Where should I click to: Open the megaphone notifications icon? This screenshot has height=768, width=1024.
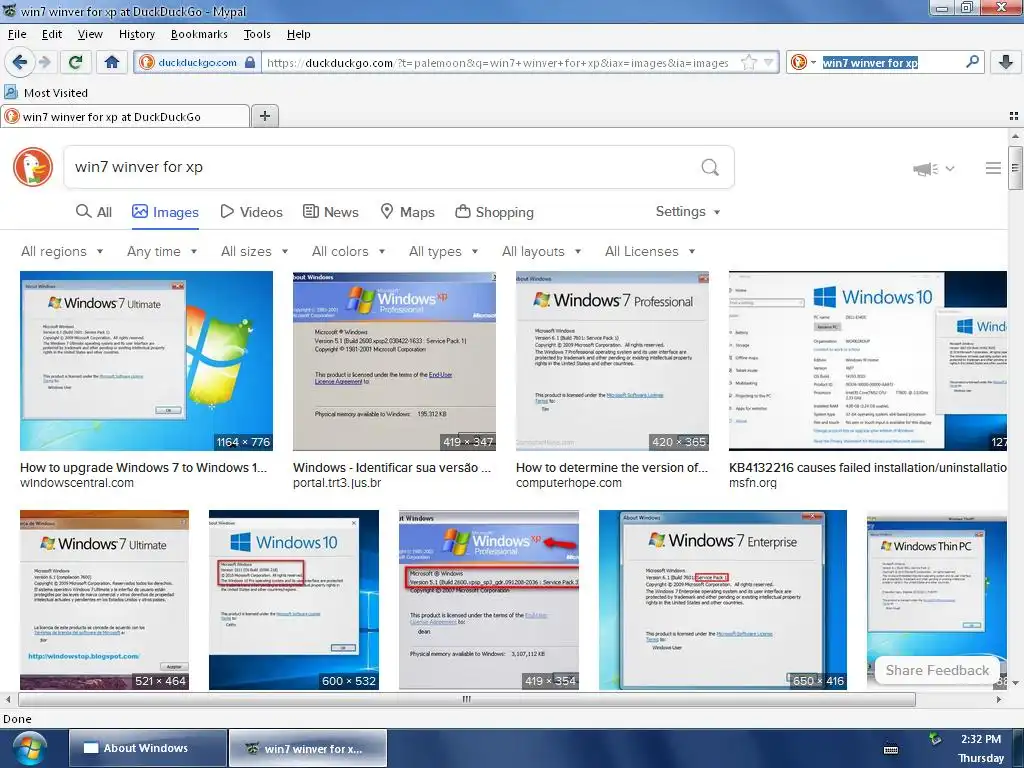[x=933, y=168]
